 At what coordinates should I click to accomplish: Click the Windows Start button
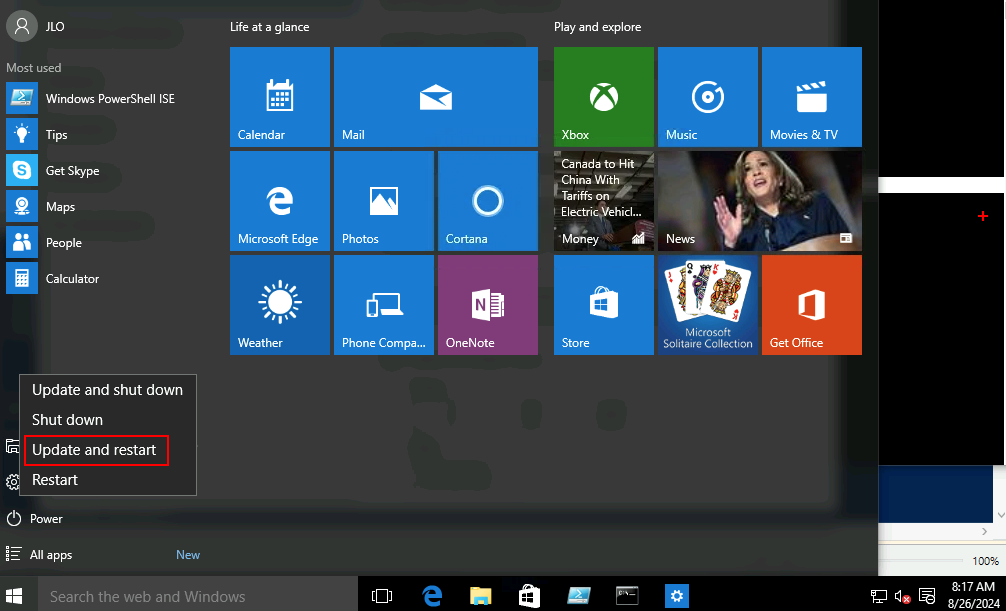tap(14, 596)
